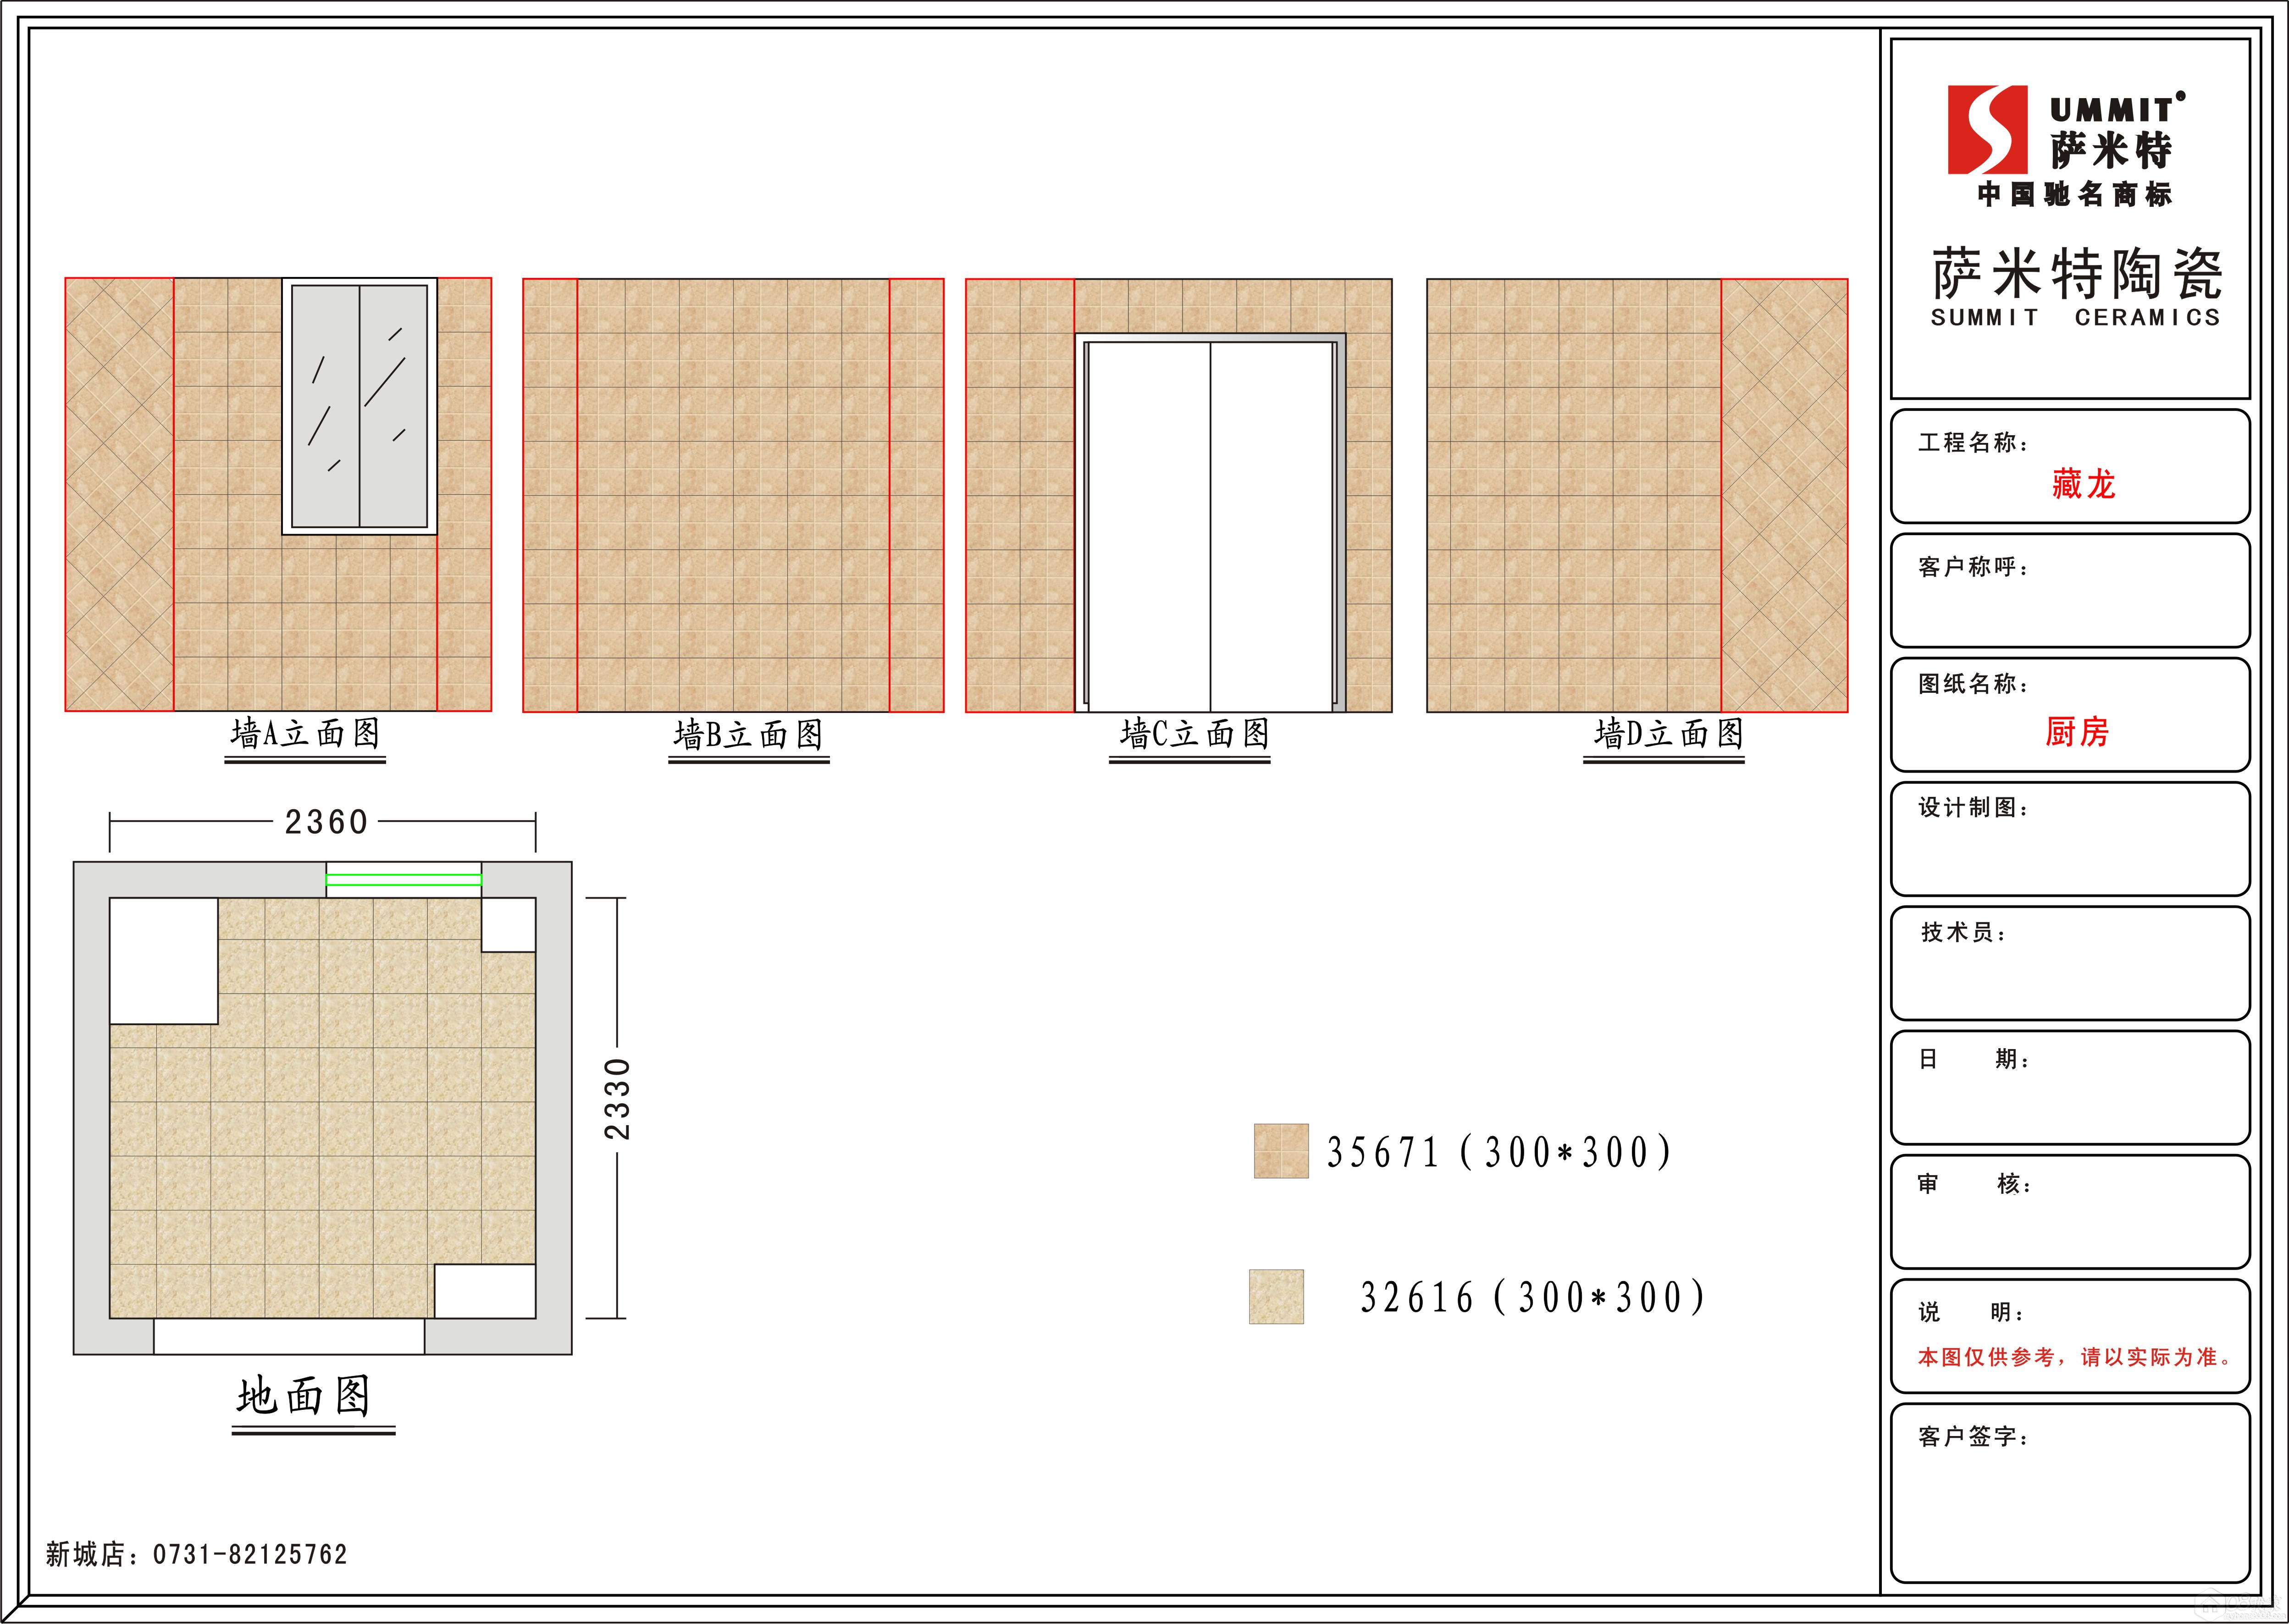Image resolution: width=2289 pixels, height=1624 pixels.
Task: Select the 32616 floor tile swatch
Action: [1276, 1296]
